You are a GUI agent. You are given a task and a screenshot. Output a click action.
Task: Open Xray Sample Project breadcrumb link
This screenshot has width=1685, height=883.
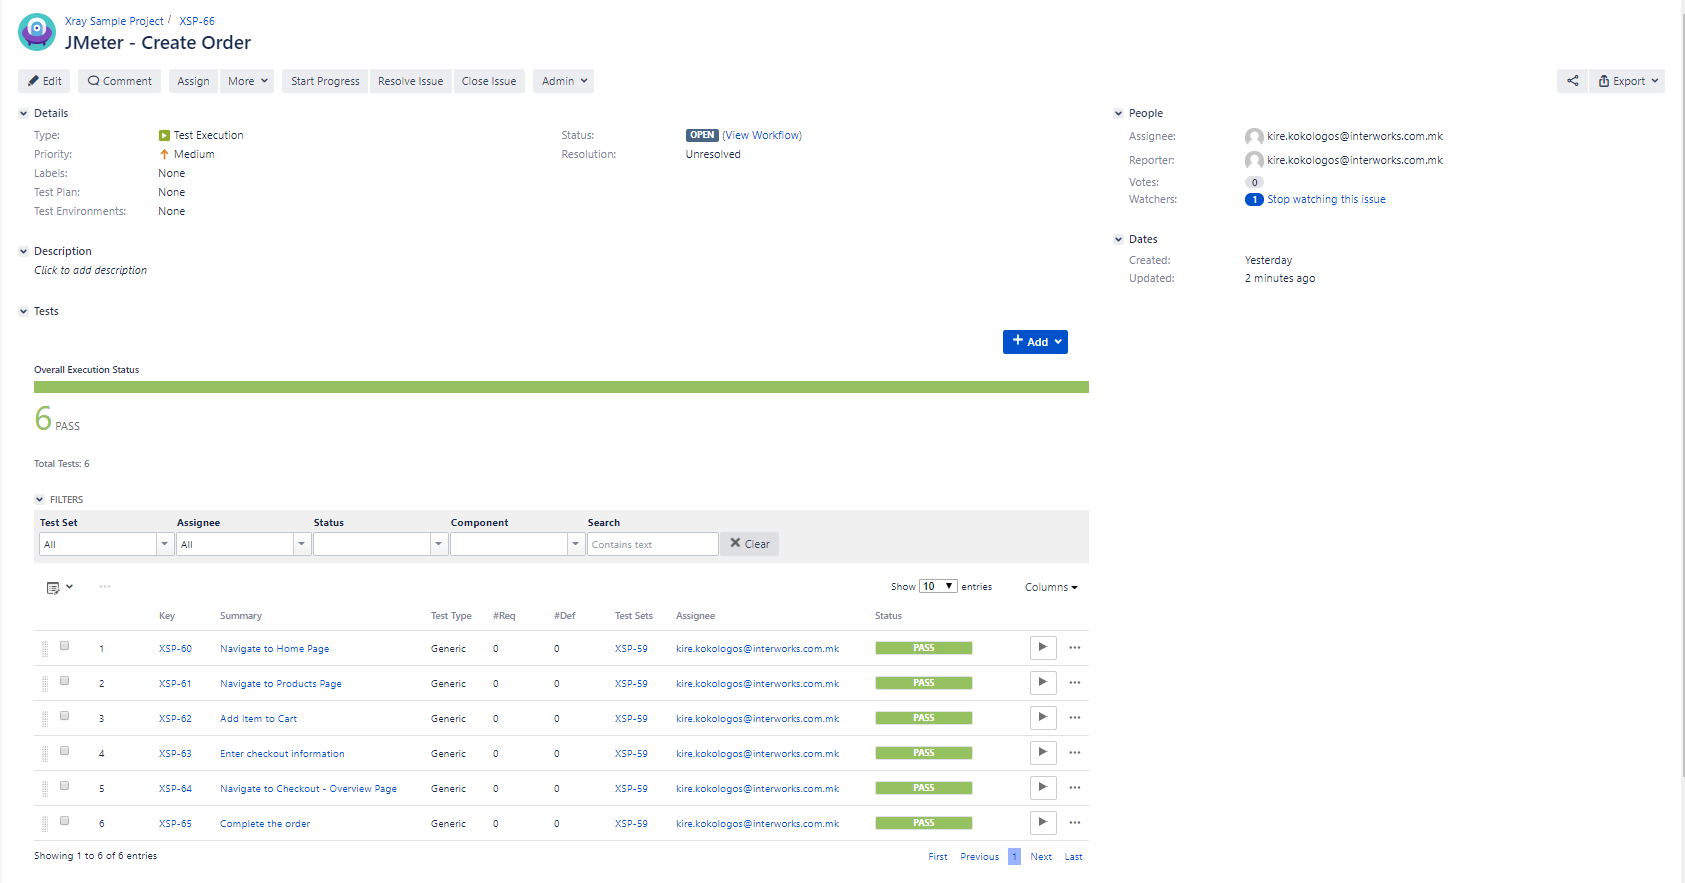(114, 21)
